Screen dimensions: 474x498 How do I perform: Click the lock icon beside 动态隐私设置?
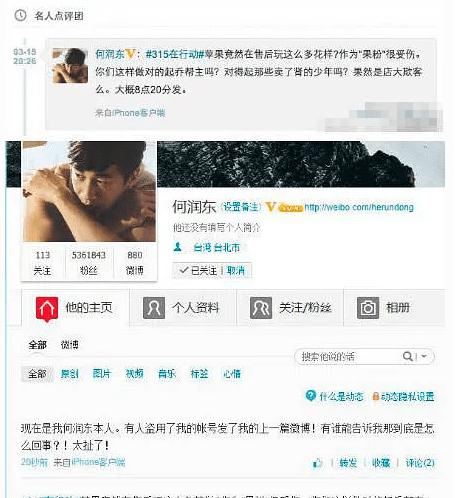(x=376, y=396)
